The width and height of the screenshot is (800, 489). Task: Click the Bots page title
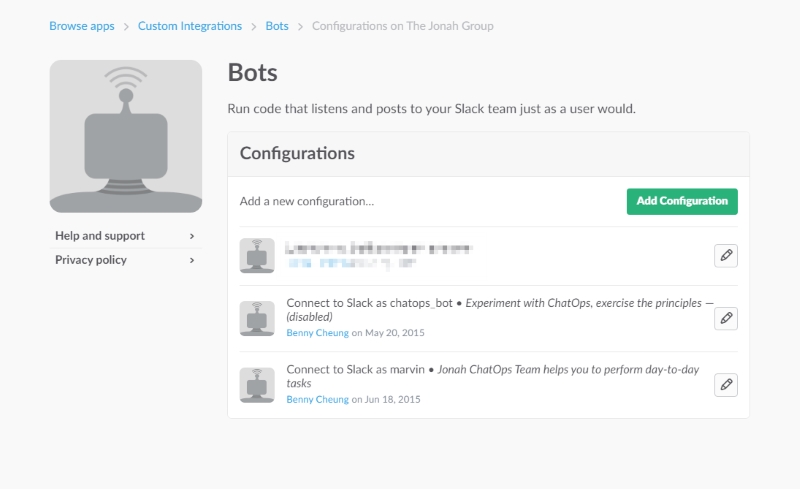[x=253, y=72]
